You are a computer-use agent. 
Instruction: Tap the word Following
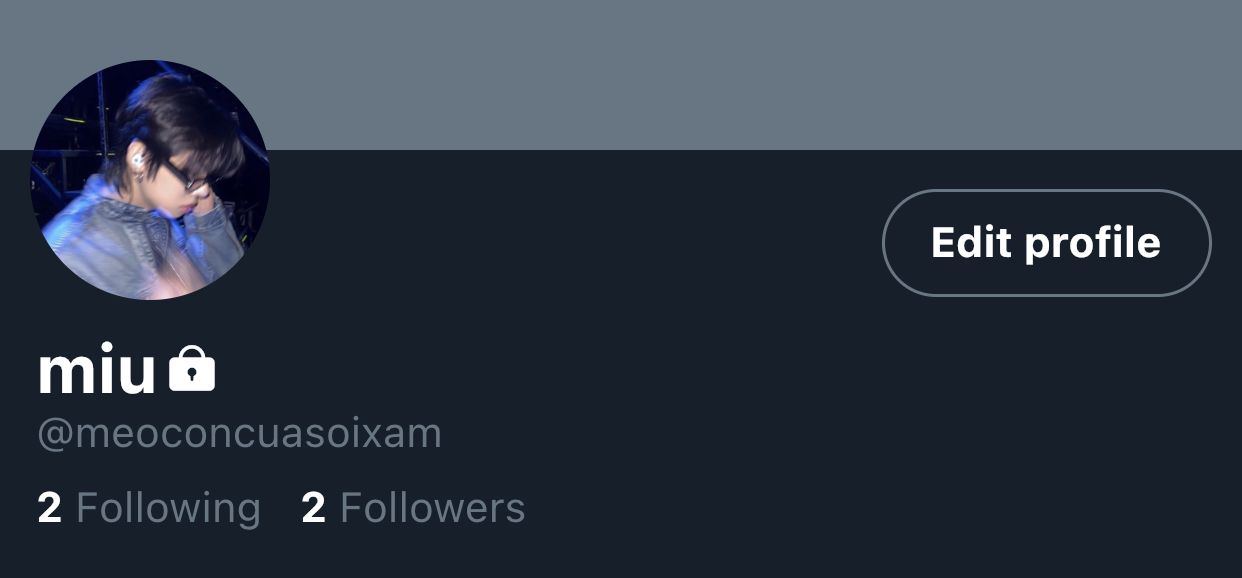point(168,508)
